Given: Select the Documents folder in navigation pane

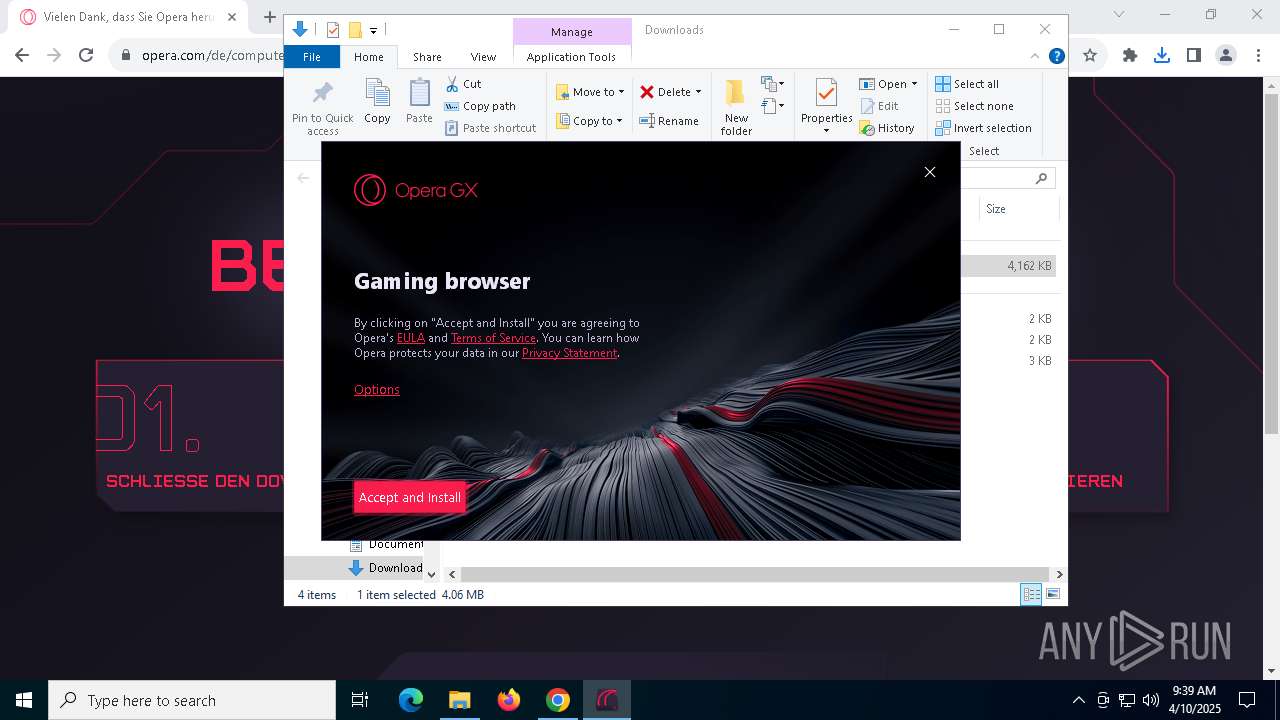Looking at the screenshot, I should tap(385, 544).
